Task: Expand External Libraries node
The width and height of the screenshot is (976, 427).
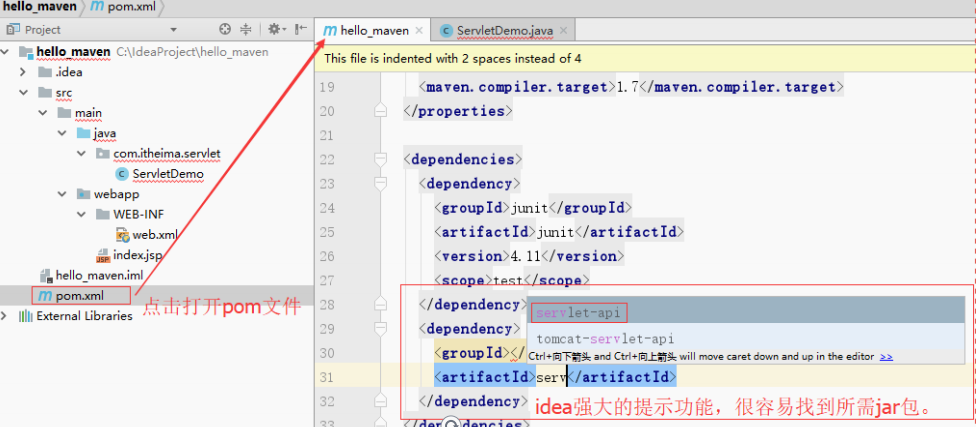Action: [5, 316]
